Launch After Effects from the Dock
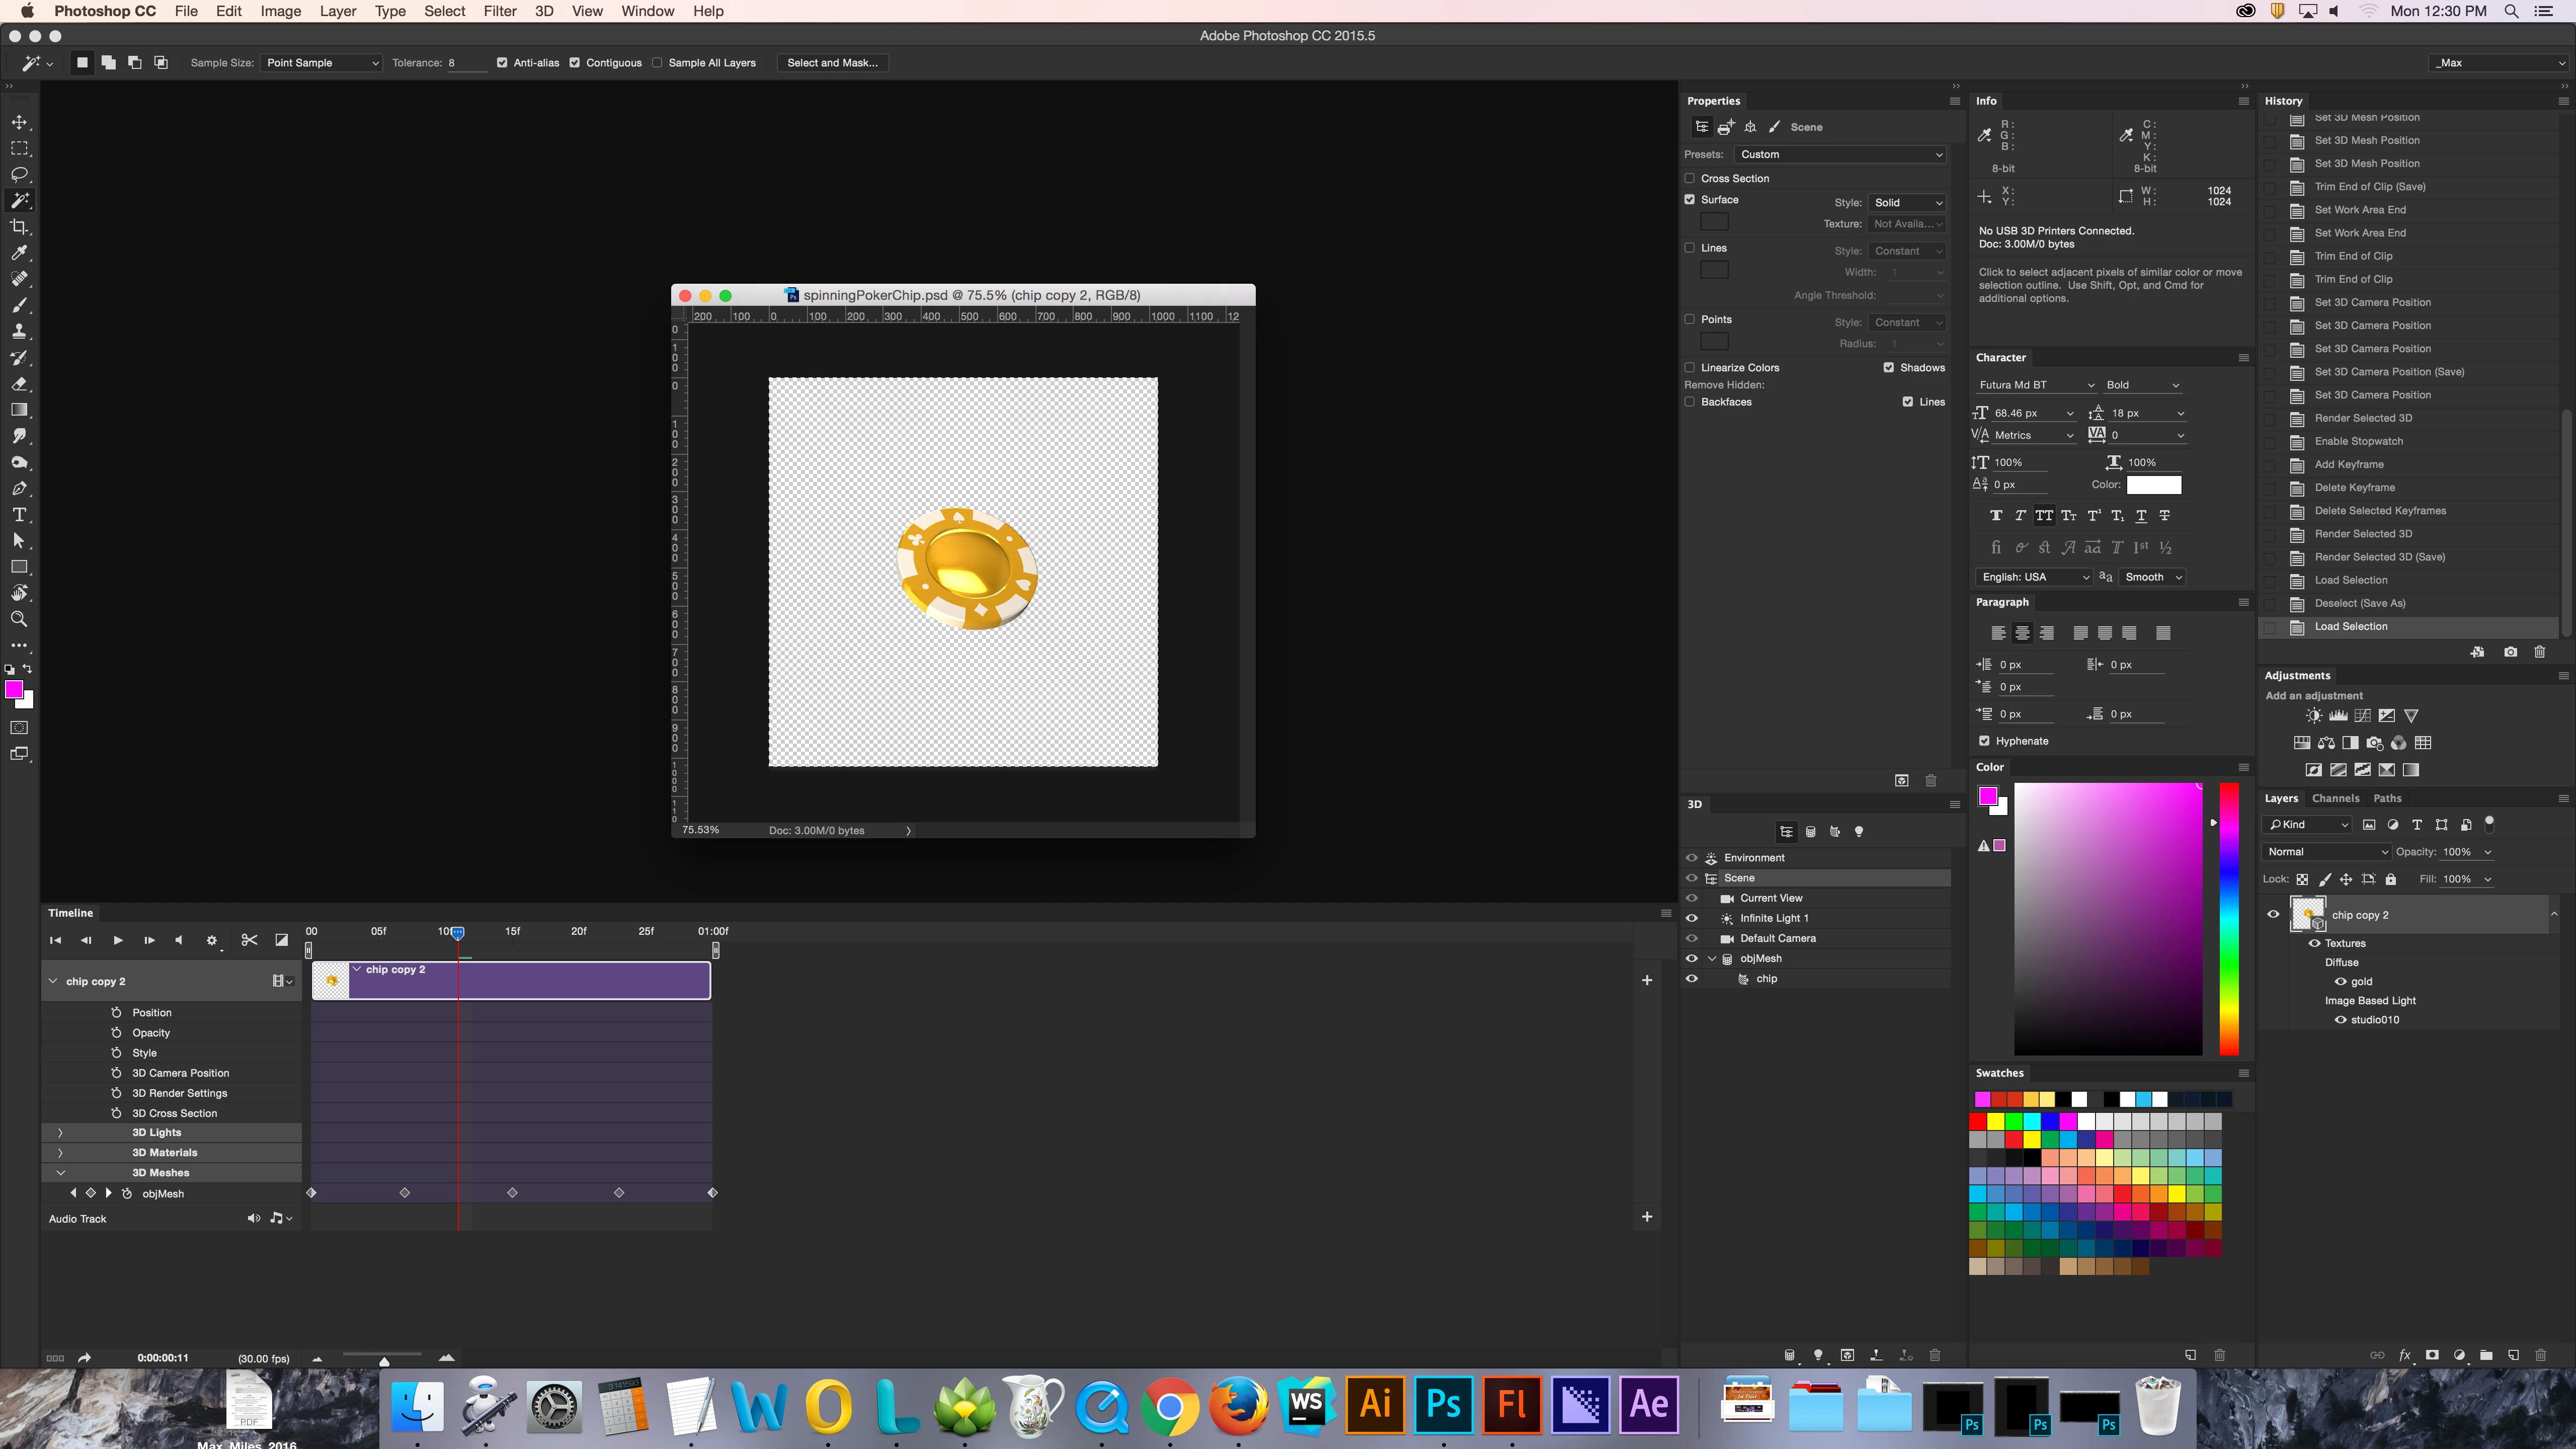Image resolution: width=2576 pixels, height=1449 pixels. pyautogui.click(x=1648, y=1404)
